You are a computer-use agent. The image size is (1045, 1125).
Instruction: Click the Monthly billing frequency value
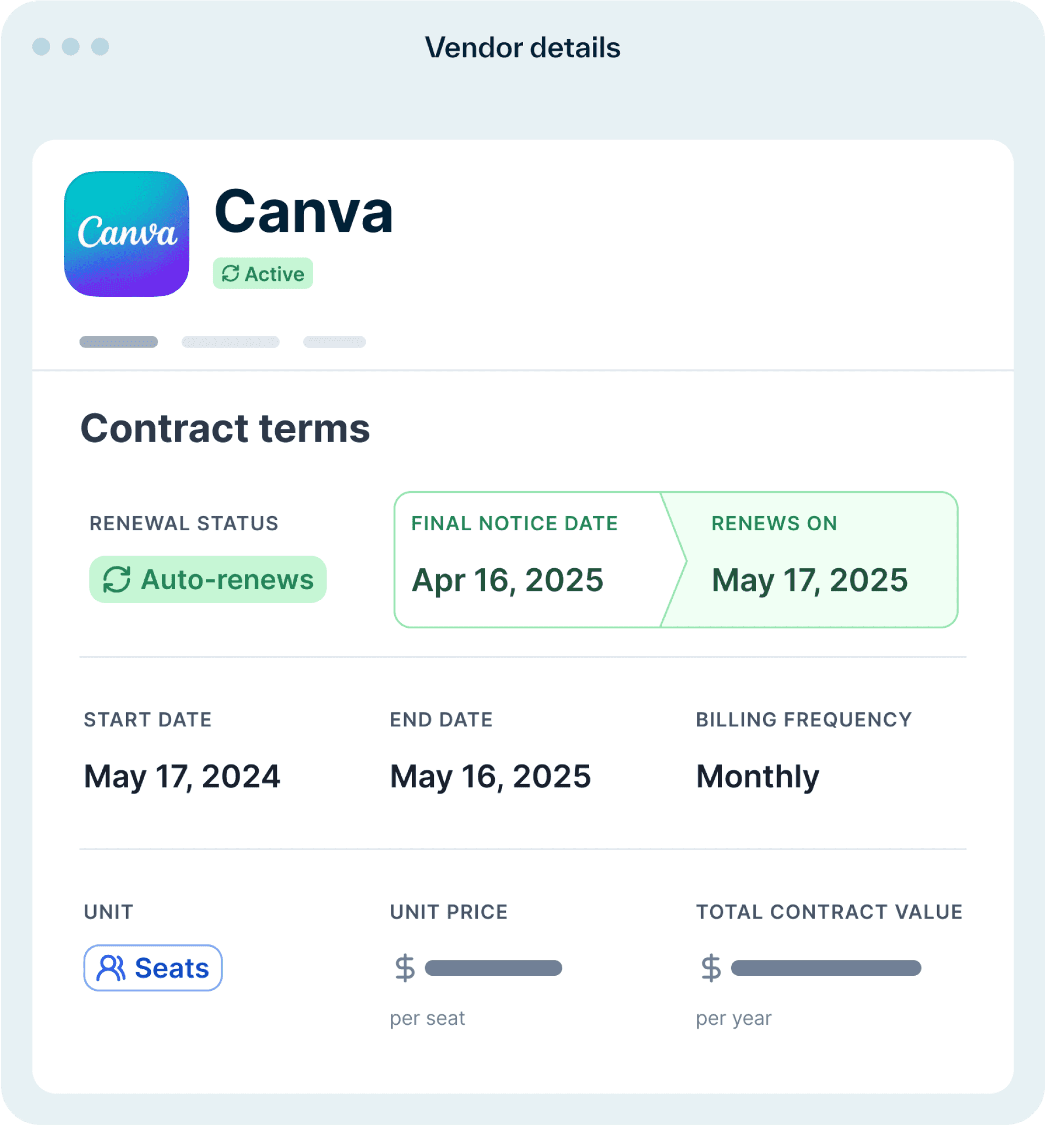(758, 777)
